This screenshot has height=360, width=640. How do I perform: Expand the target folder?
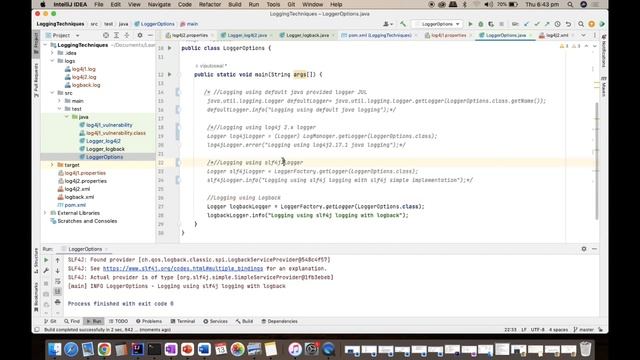(52, 165)
